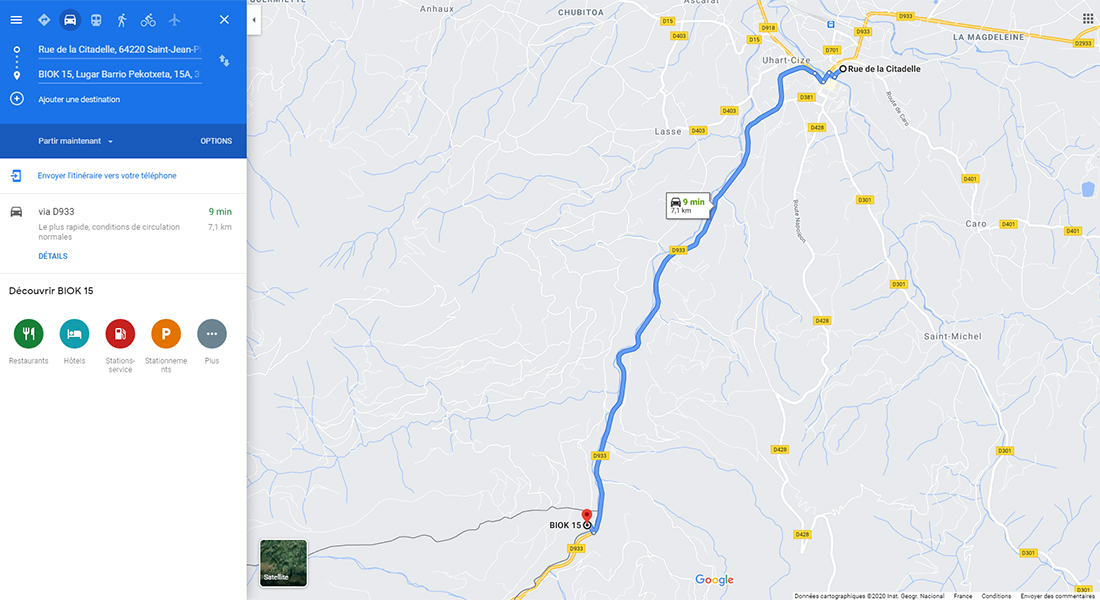Collapse the side panel arrow
This screenshot has width=1100, height=600.
coord(254,20)
